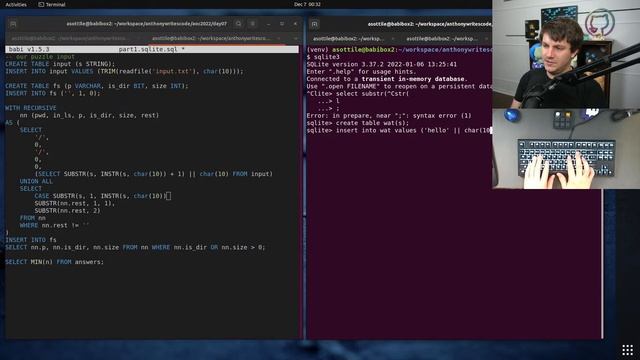Open the Dec 7 clock menu
Image resolution: width=640 pixels, height=360 pixels.
[307, 4]
